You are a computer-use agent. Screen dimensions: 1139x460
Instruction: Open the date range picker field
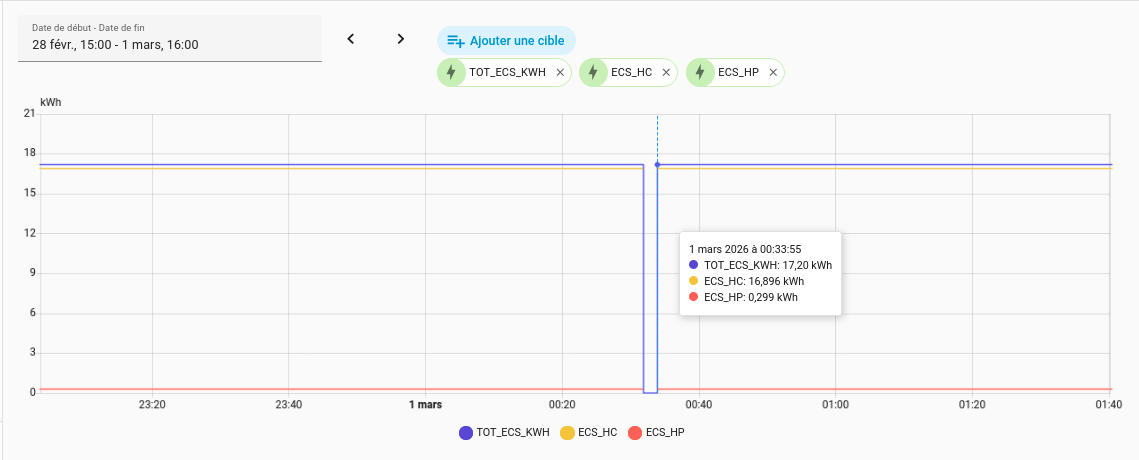170,38
